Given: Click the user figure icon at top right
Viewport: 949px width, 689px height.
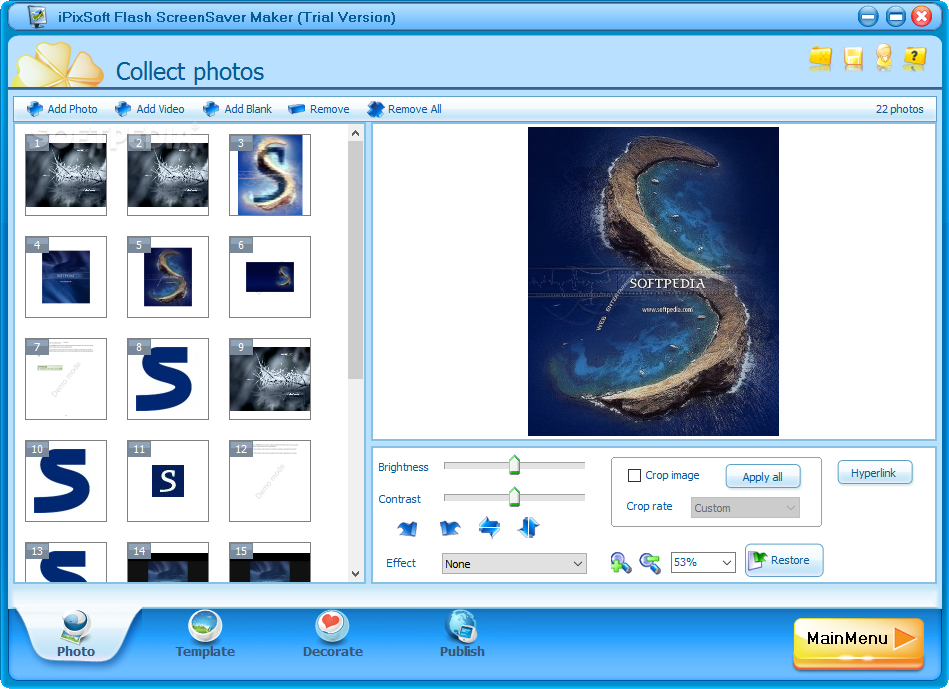Looking at the screenshot, I should 884,58.
